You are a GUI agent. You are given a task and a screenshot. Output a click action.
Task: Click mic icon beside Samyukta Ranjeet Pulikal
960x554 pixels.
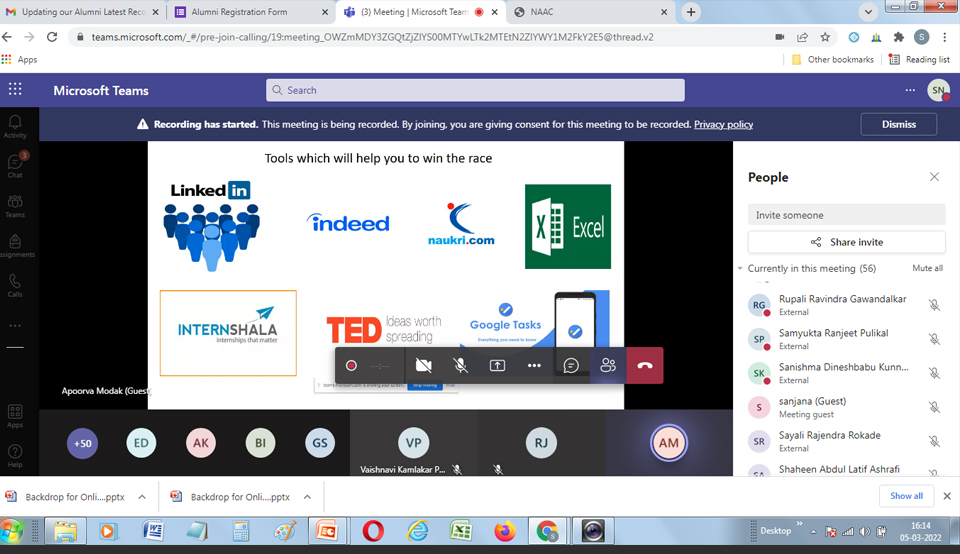934,339
